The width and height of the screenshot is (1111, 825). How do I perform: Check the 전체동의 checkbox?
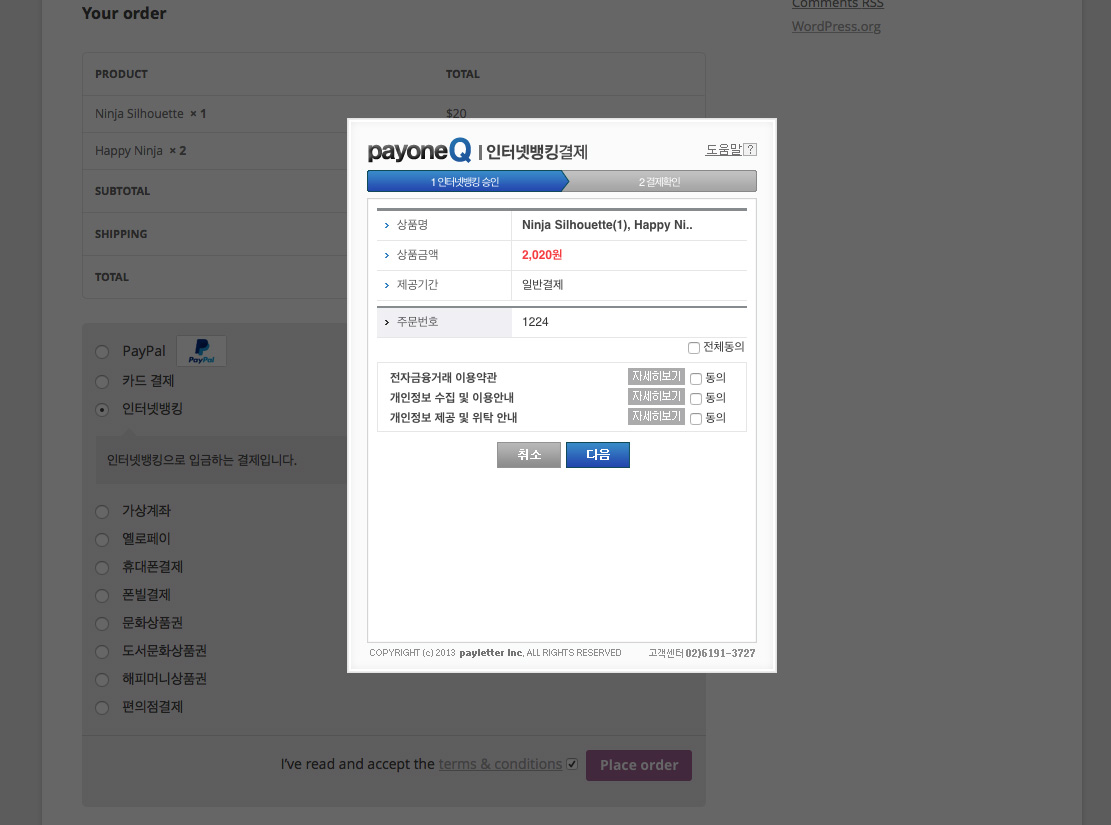[694, 347]
